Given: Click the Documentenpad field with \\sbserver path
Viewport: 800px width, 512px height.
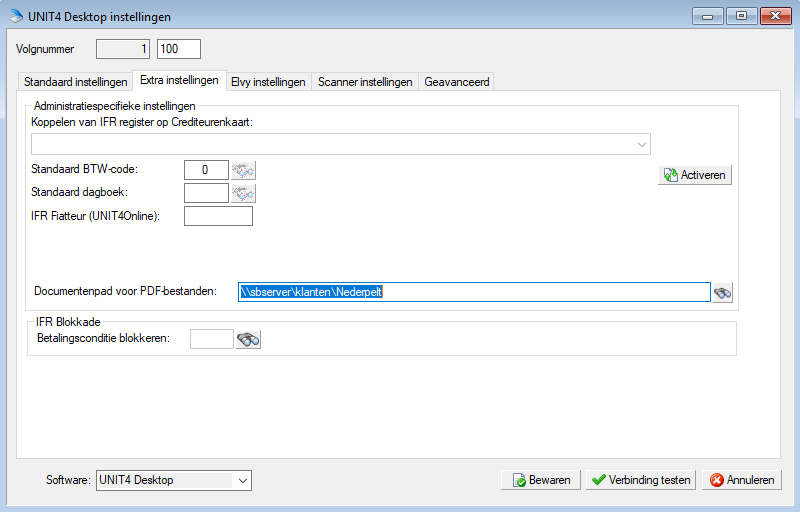Looking at the screenshot, I should 474,292.
